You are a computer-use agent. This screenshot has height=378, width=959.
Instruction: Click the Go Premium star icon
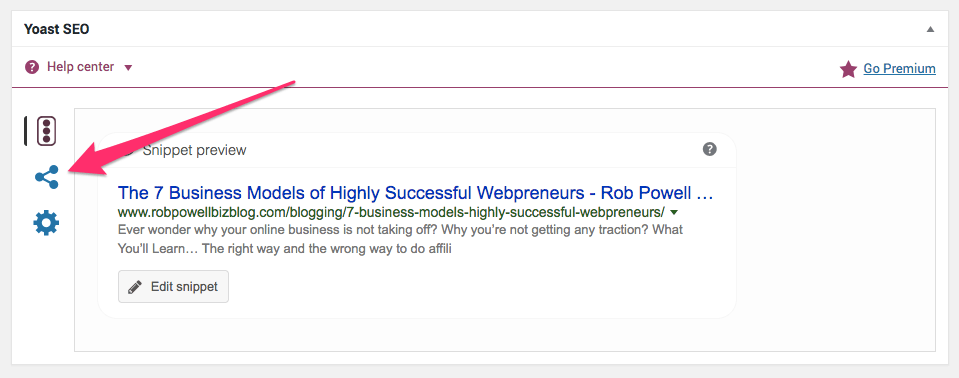point(848,69)
